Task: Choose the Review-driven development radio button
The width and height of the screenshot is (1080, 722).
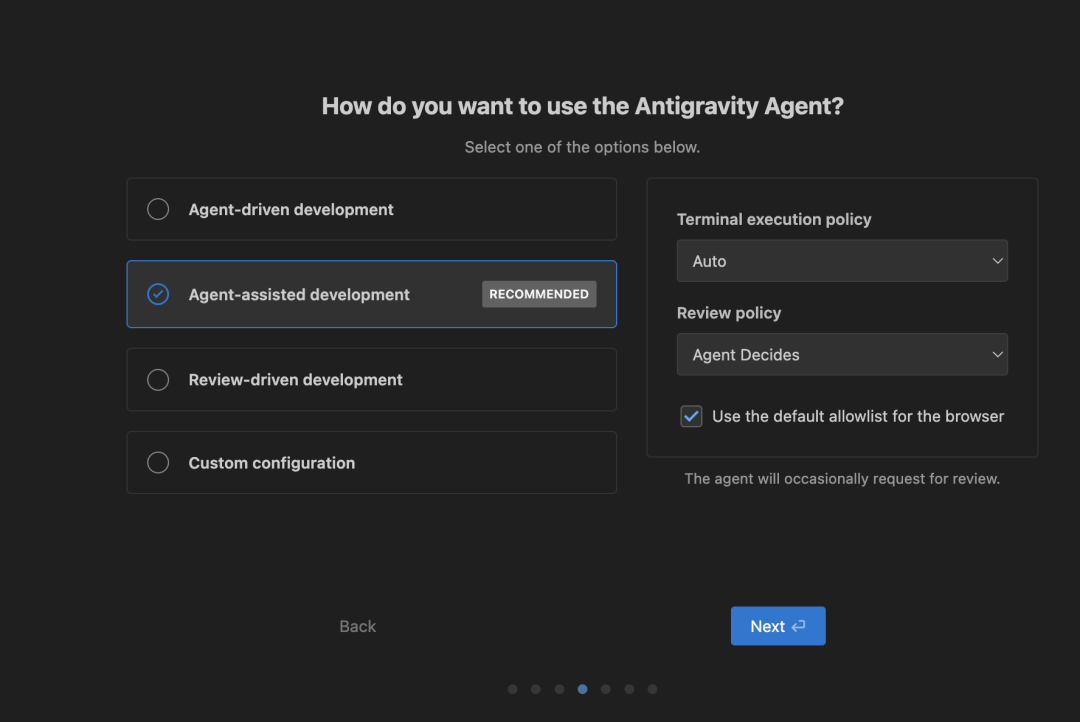Action: point(158,380)
